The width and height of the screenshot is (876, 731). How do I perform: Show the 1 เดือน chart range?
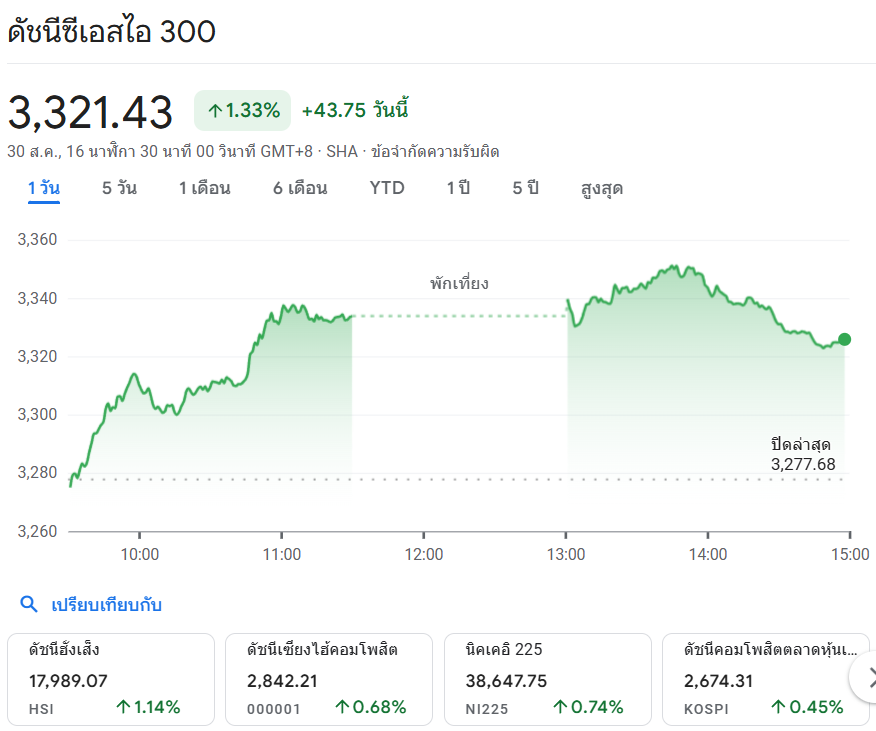click(x=205, y=188)
